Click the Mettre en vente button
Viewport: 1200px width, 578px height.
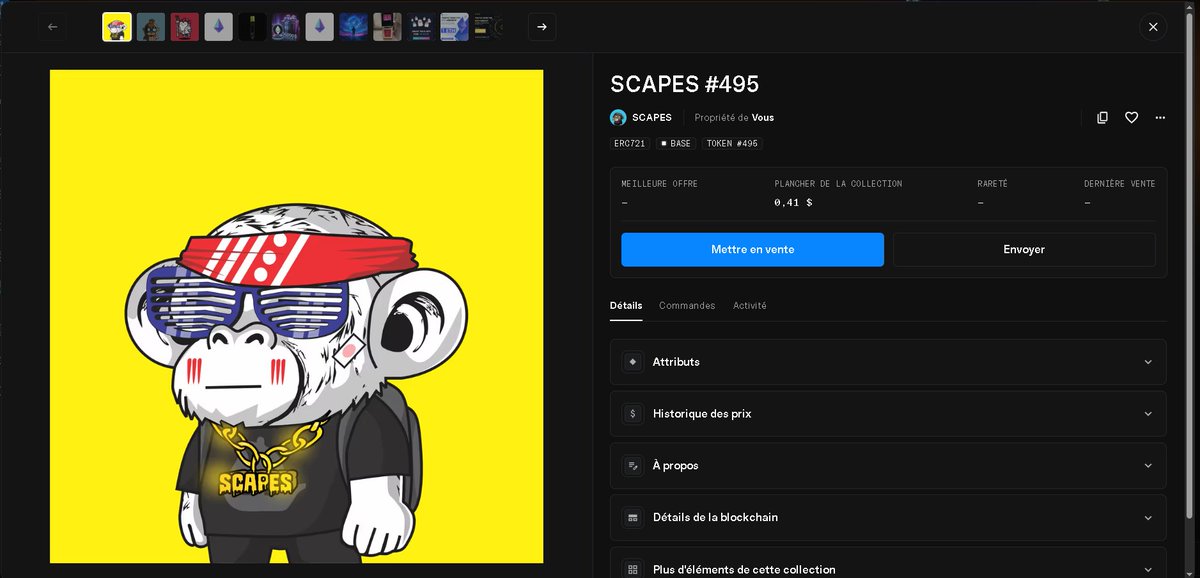(752, 249)
